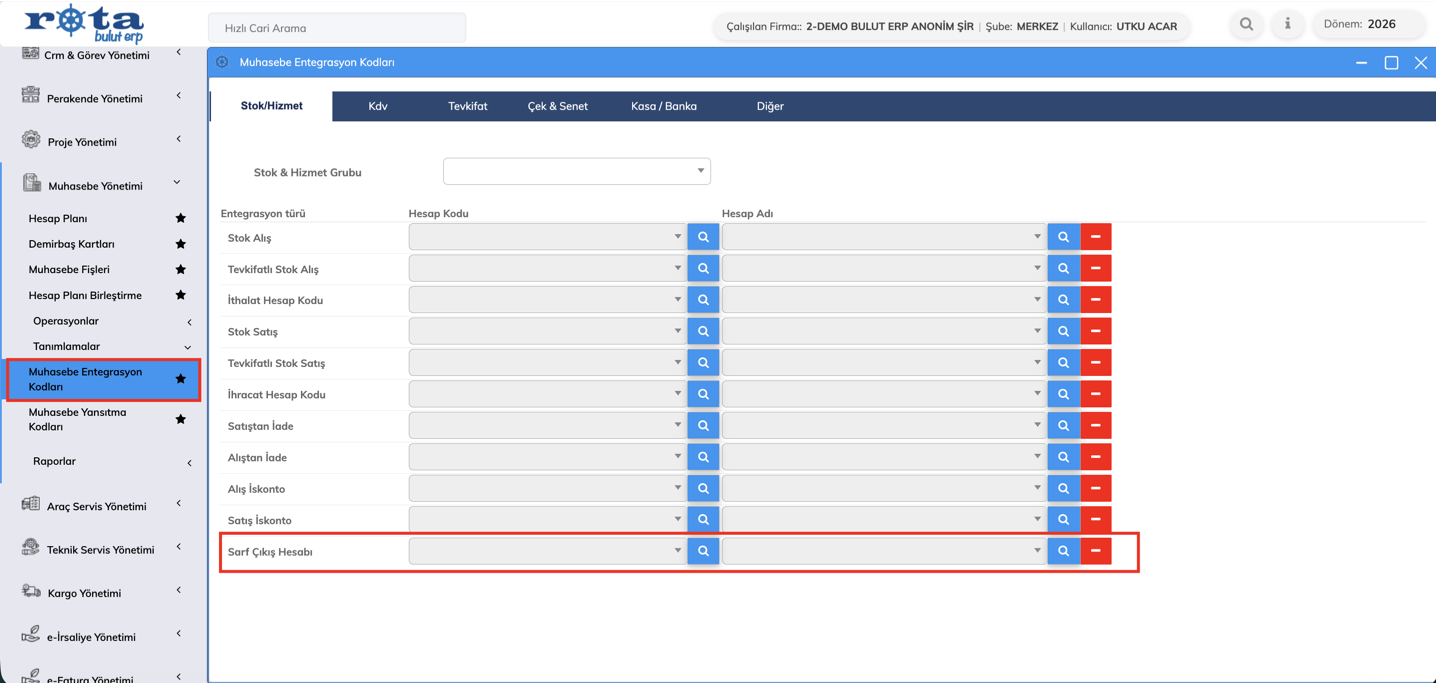Toggle favorite star for Hesap Planı
This screenshot has width=1437, height=683.
[181, 218]
